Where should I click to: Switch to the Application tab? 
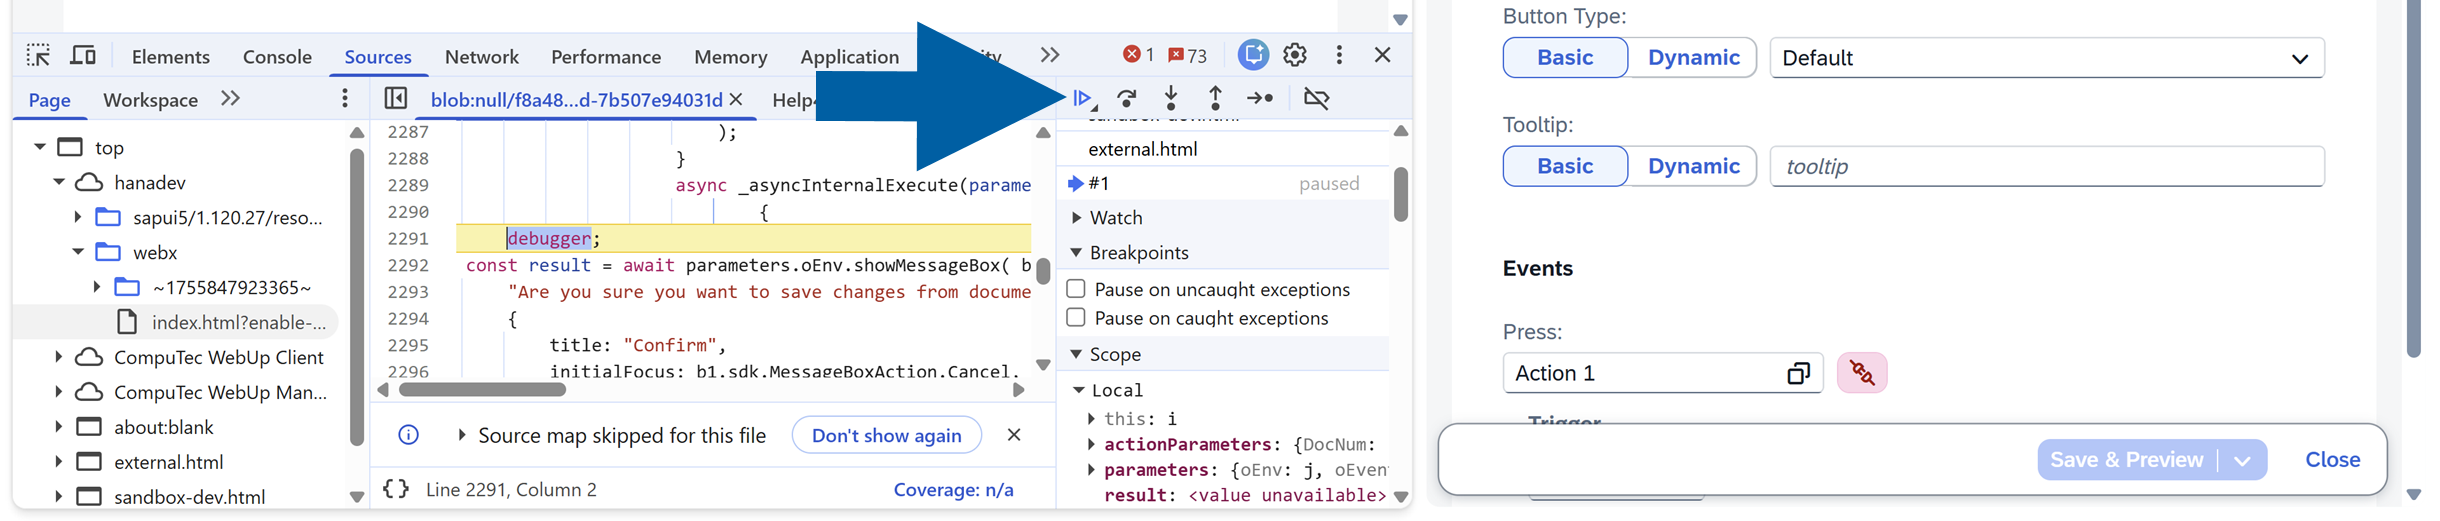[x=849, y=57]
